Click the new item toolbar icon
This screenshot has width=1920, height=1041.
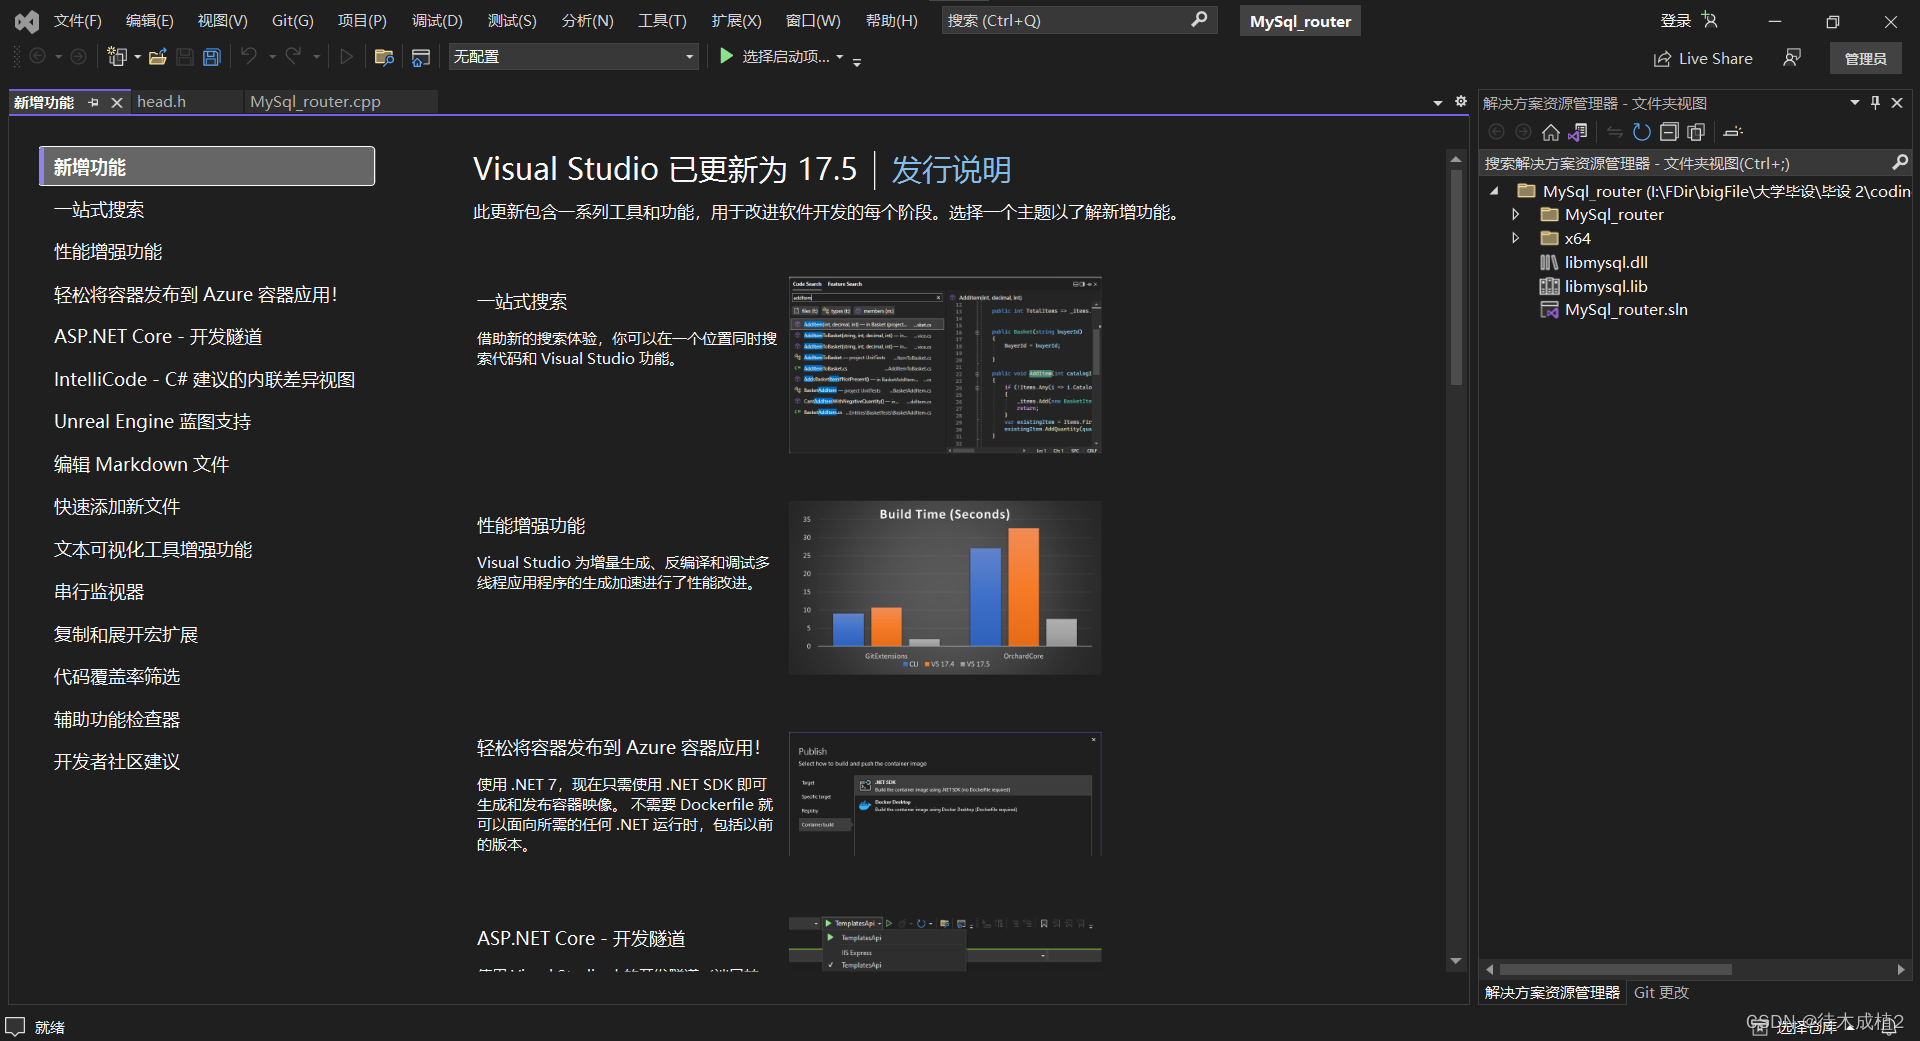click(117, 57)
